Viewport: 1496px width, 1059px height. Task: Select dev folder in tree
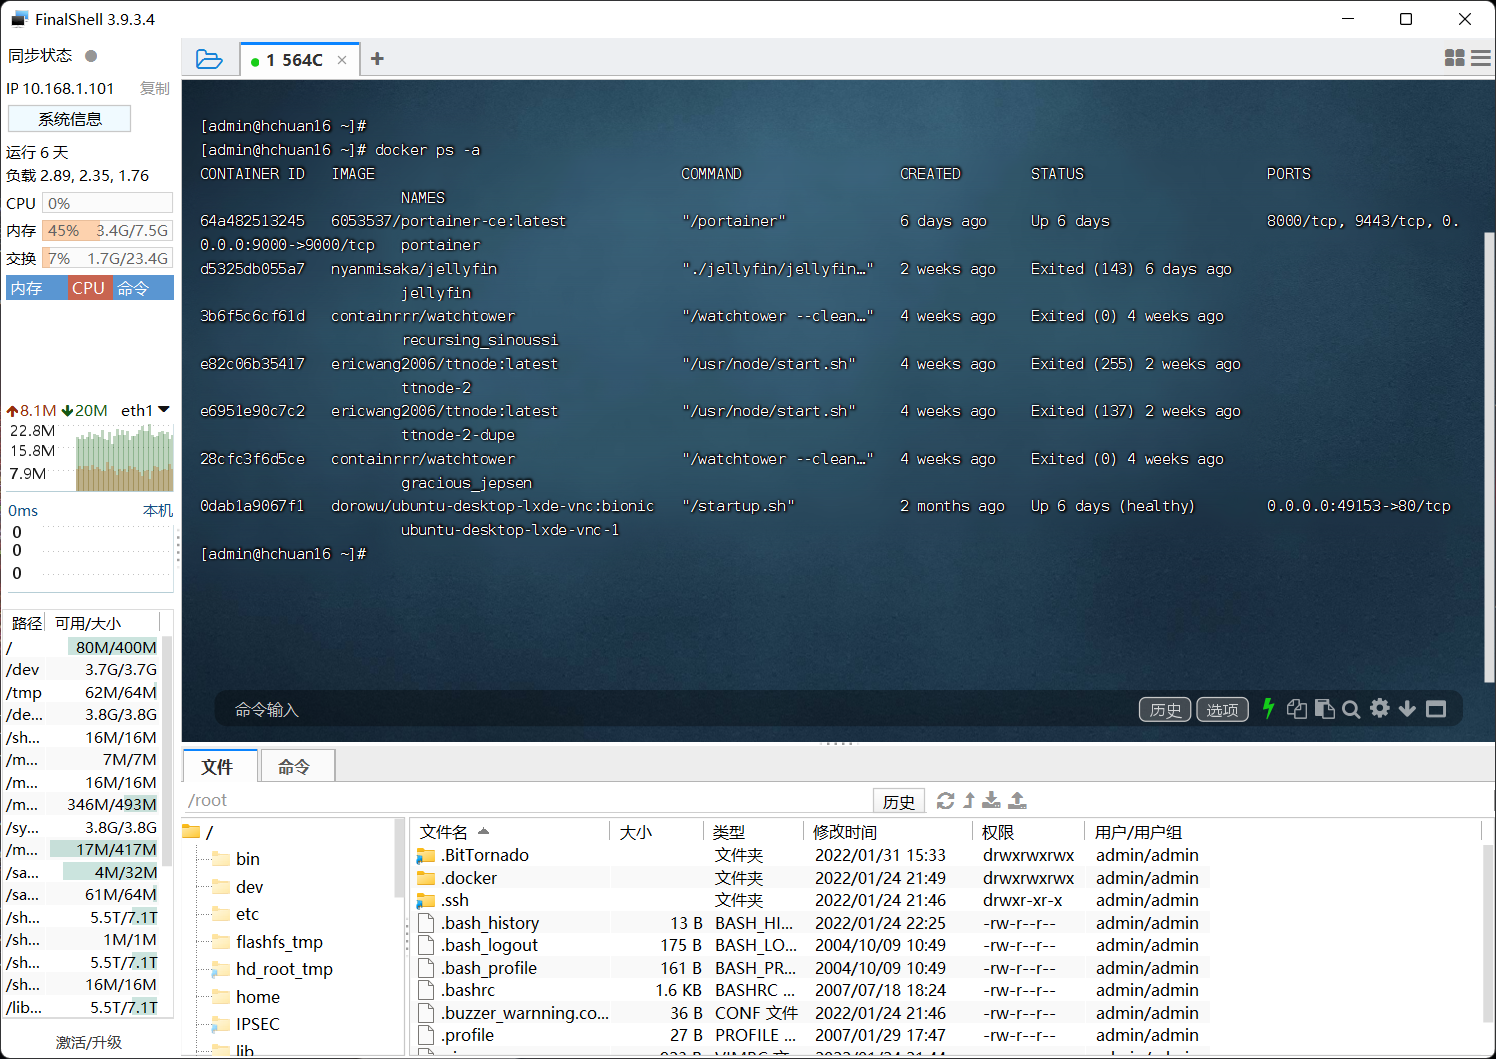click(238, 887)
